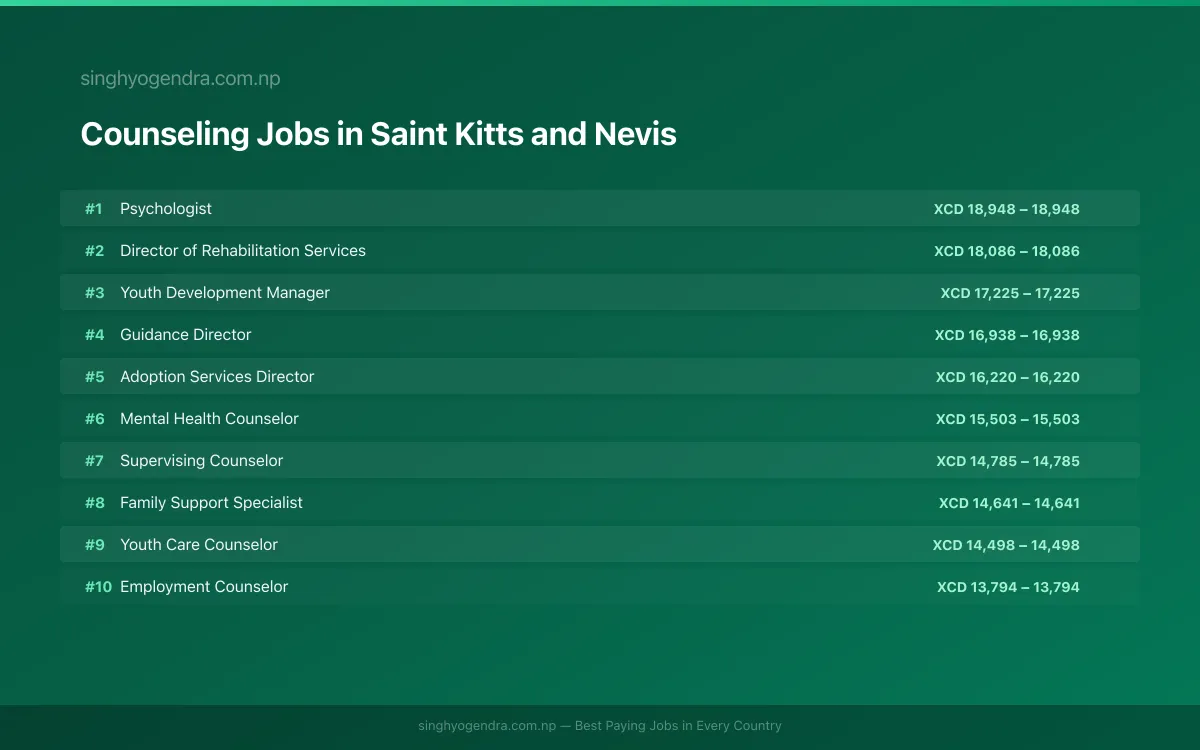The image size is (1200, 750).
Task: Select Family Support Specialist
Action: (211, 503)
